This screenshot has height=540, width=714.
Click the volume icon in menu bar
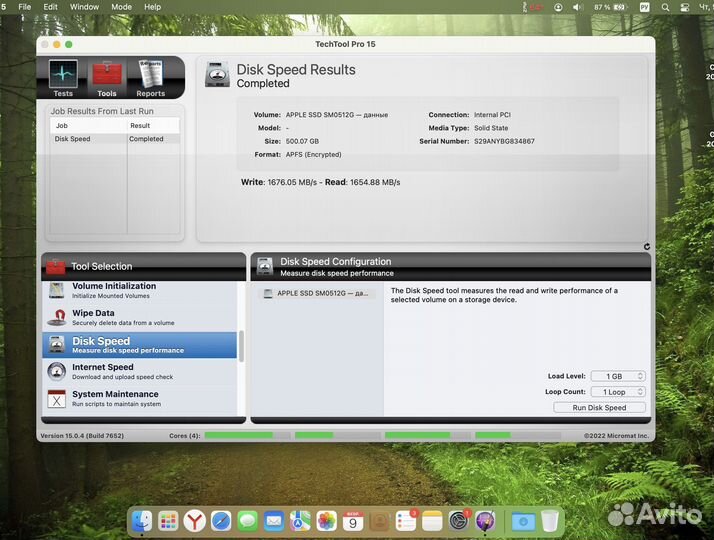click(577, 7)
